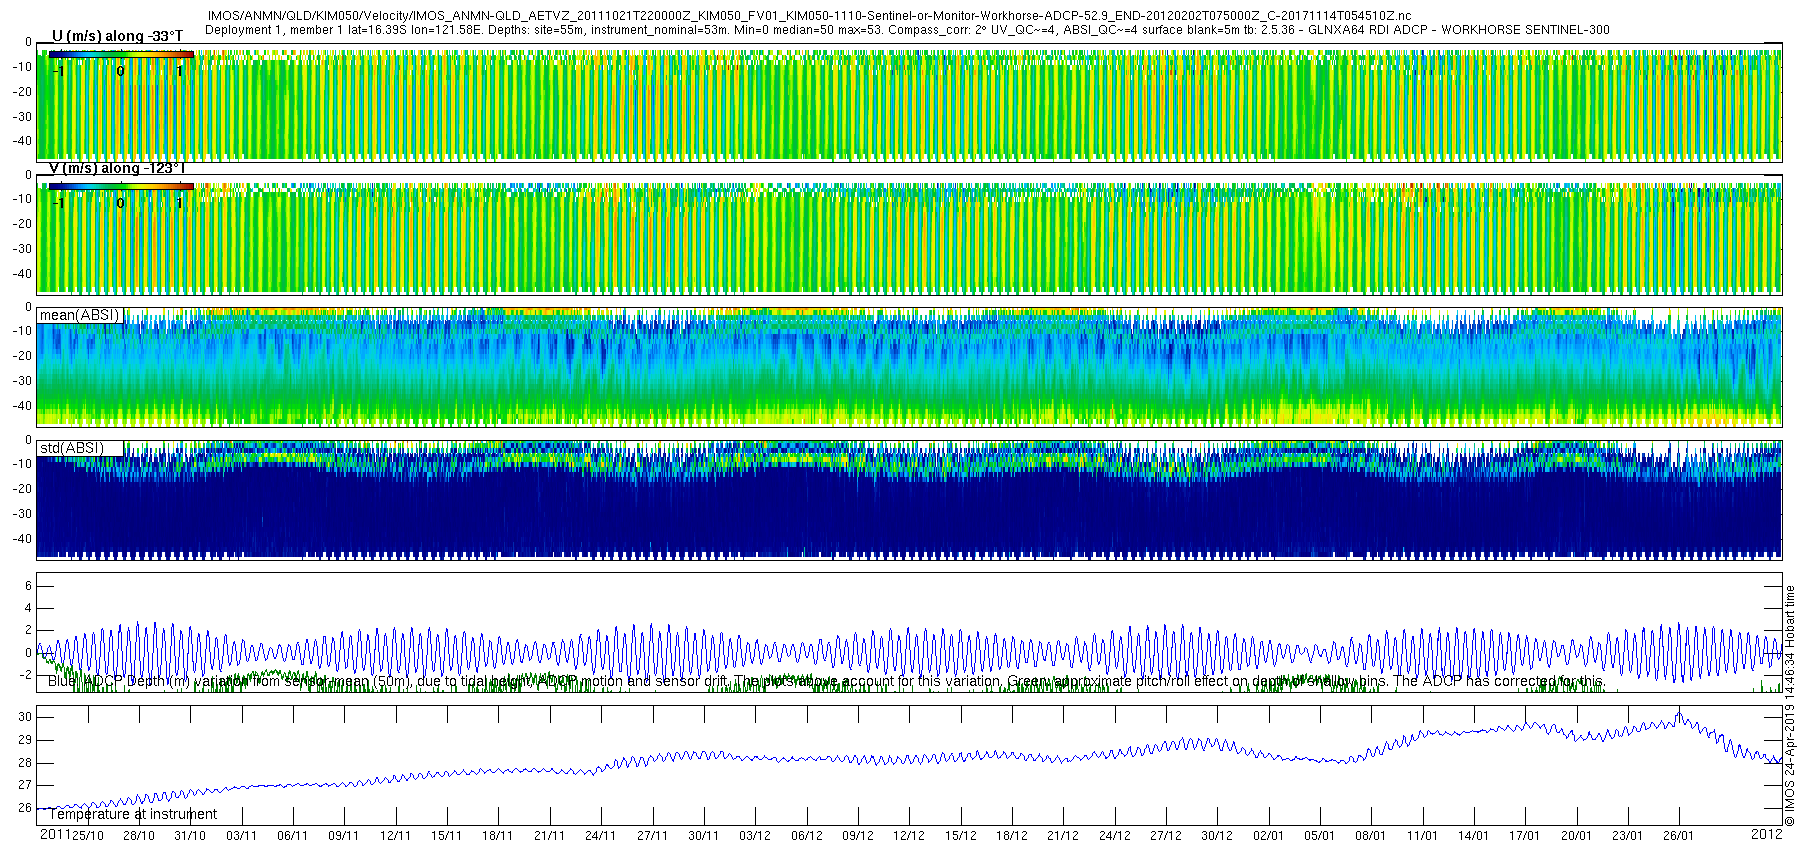Select the 'U (m/s) along -33°T' panel label
Image resolution: width=1800 pixels, height=850 pixels.
pyautogui.click(x=117, y=36)
